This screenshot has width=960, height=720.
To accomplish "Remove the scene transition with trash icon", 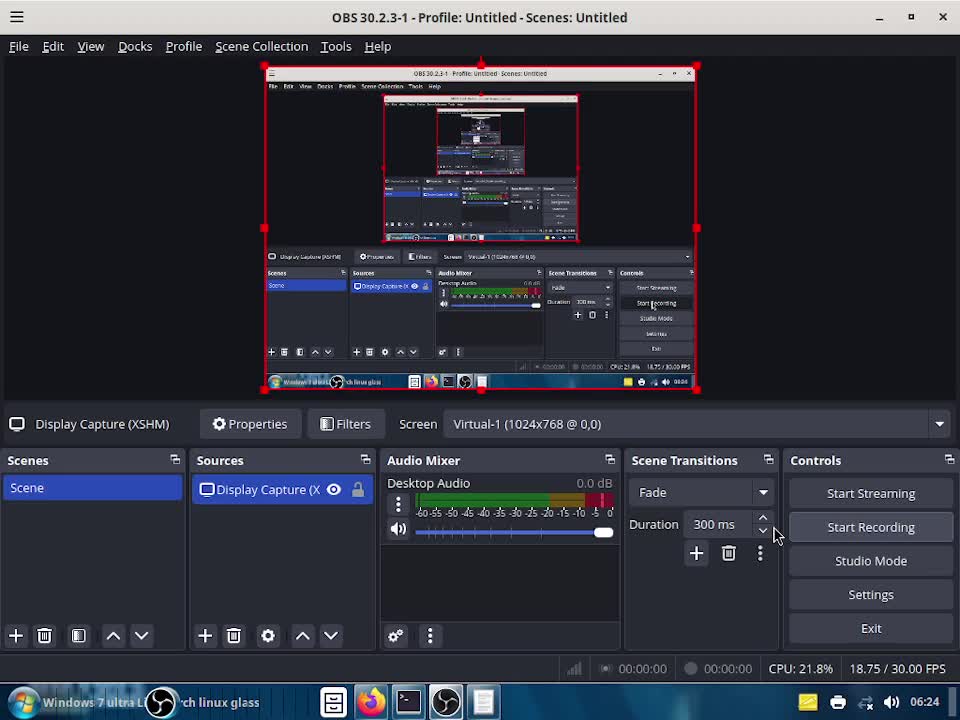I will coord(729,553).
